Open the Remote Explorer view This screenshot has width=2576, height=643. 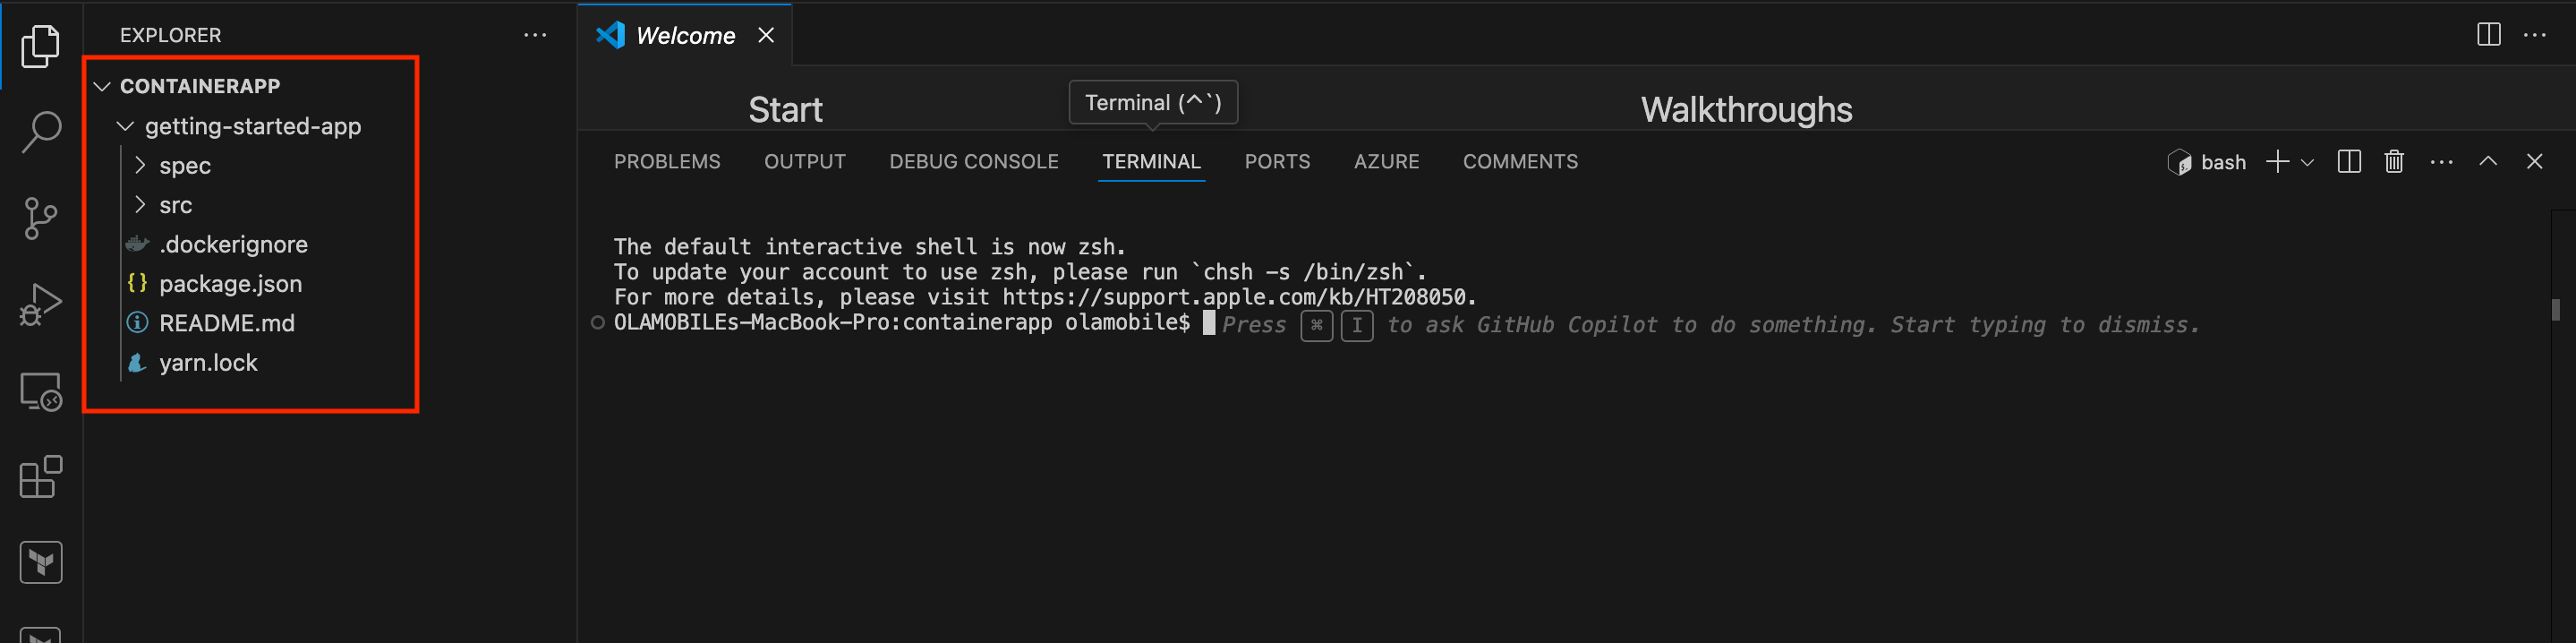41,391
